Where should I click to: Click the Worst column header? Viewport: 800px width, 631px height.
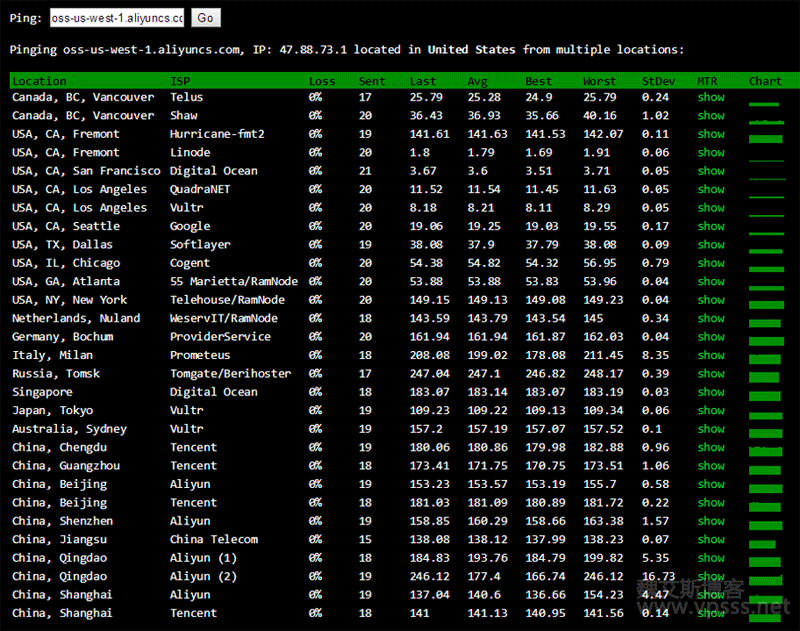pyautogui.click(x=599, y=81)
